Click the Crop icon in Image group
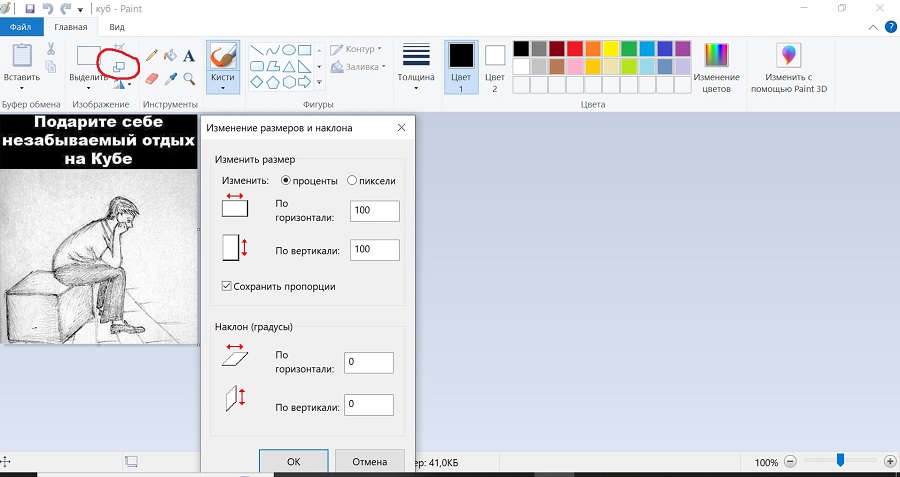Screen dimensions: 900x477 point(119,48)
